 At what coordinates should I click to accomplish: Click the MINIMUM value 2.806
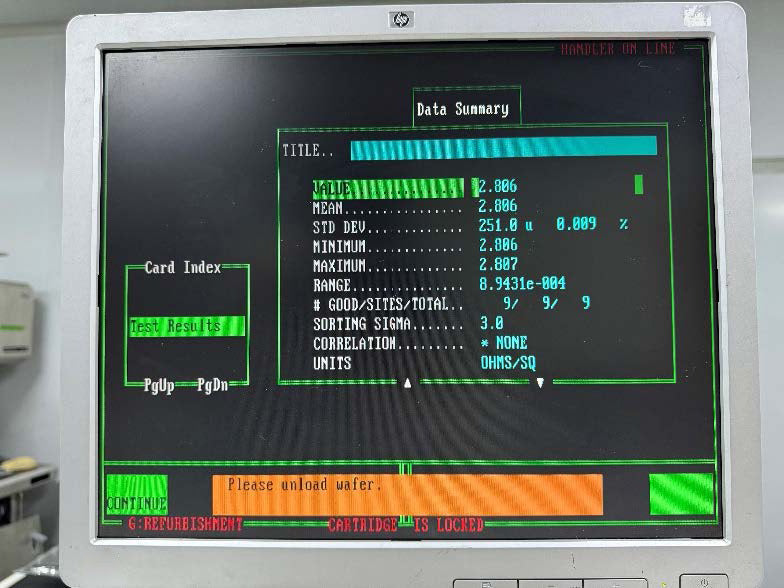(x=498, y=244)
